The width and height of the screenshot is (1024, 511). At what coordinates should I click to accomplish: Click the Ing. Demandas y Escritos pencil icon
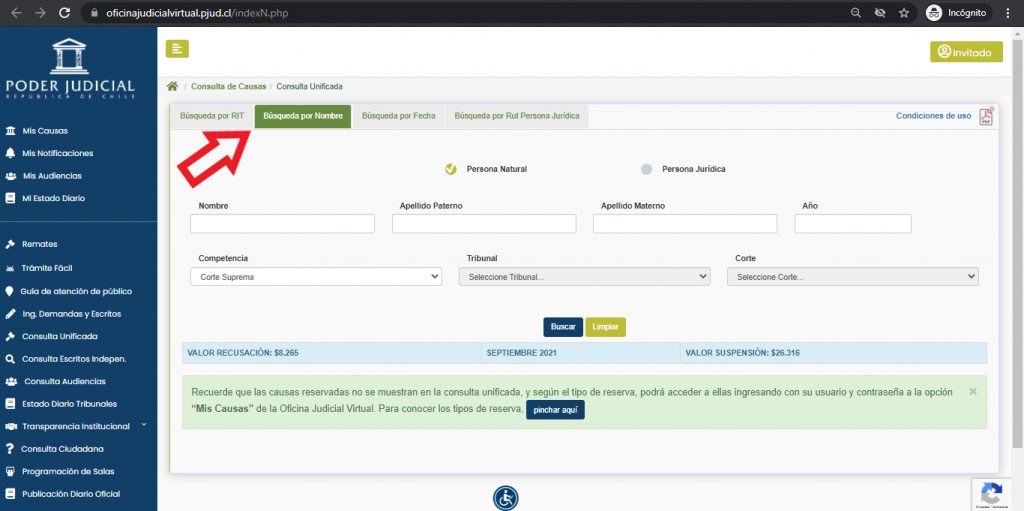(x=10, y=314)
